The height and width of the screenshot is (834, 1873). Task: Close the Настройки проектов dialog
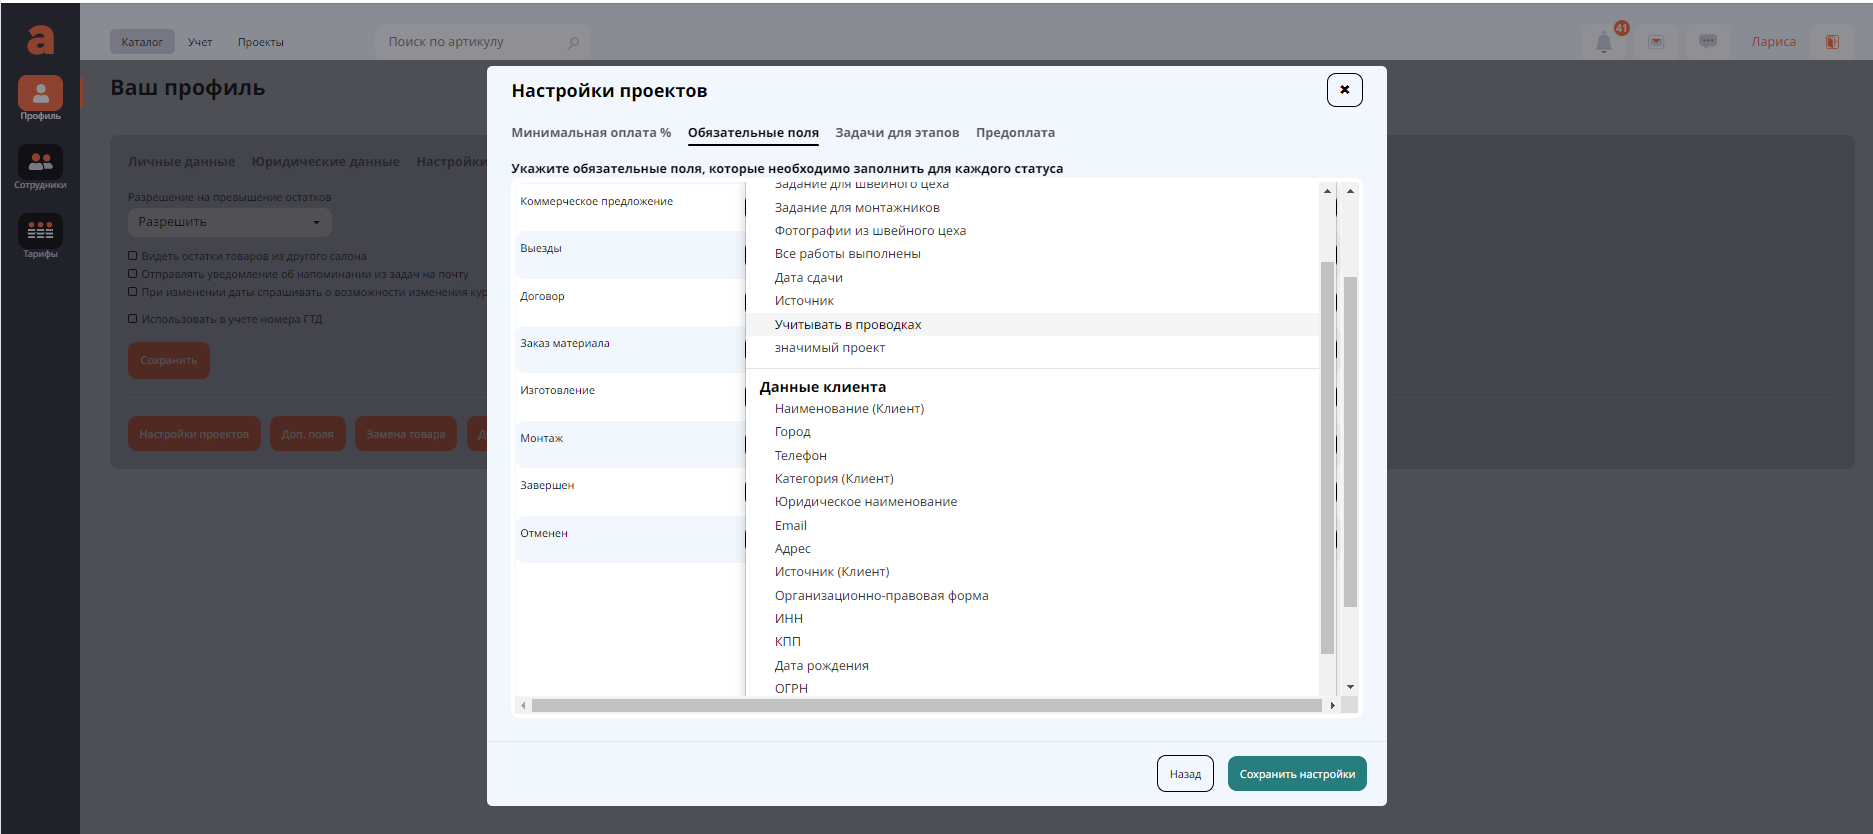tap(1344, 90)
